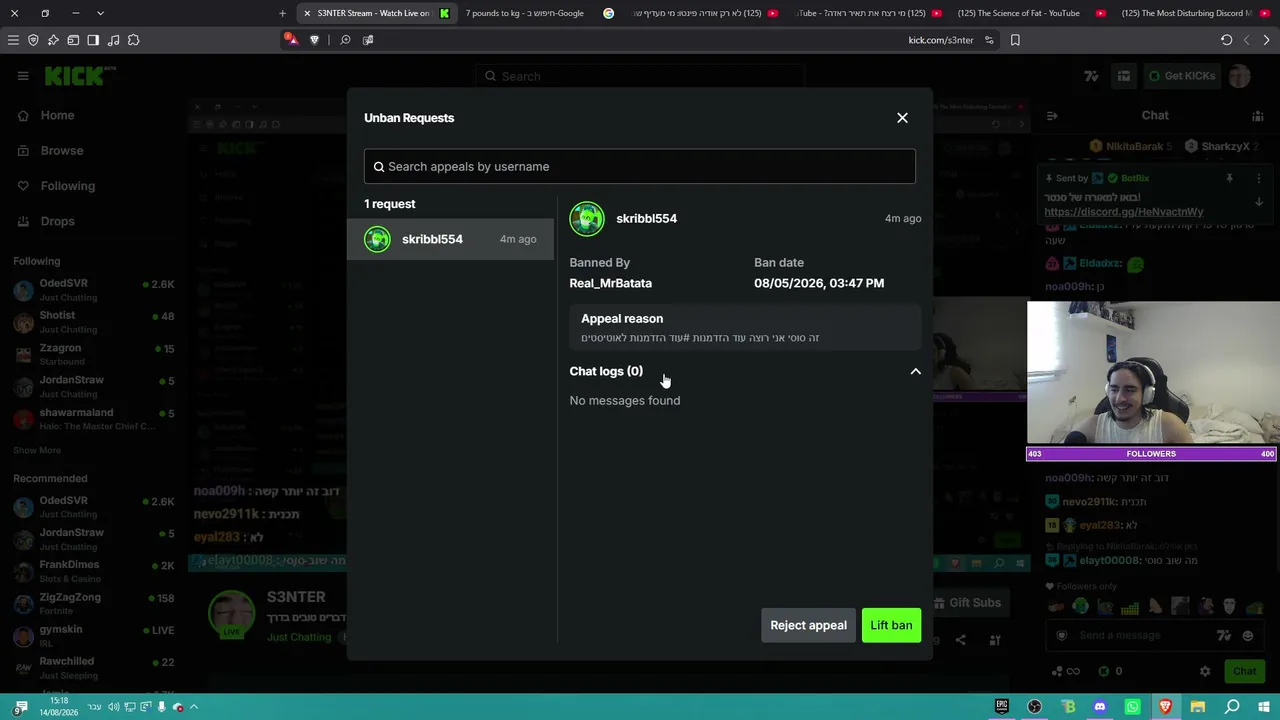
Task: Open the user profile avatar menu
Action: (1240, 76)
